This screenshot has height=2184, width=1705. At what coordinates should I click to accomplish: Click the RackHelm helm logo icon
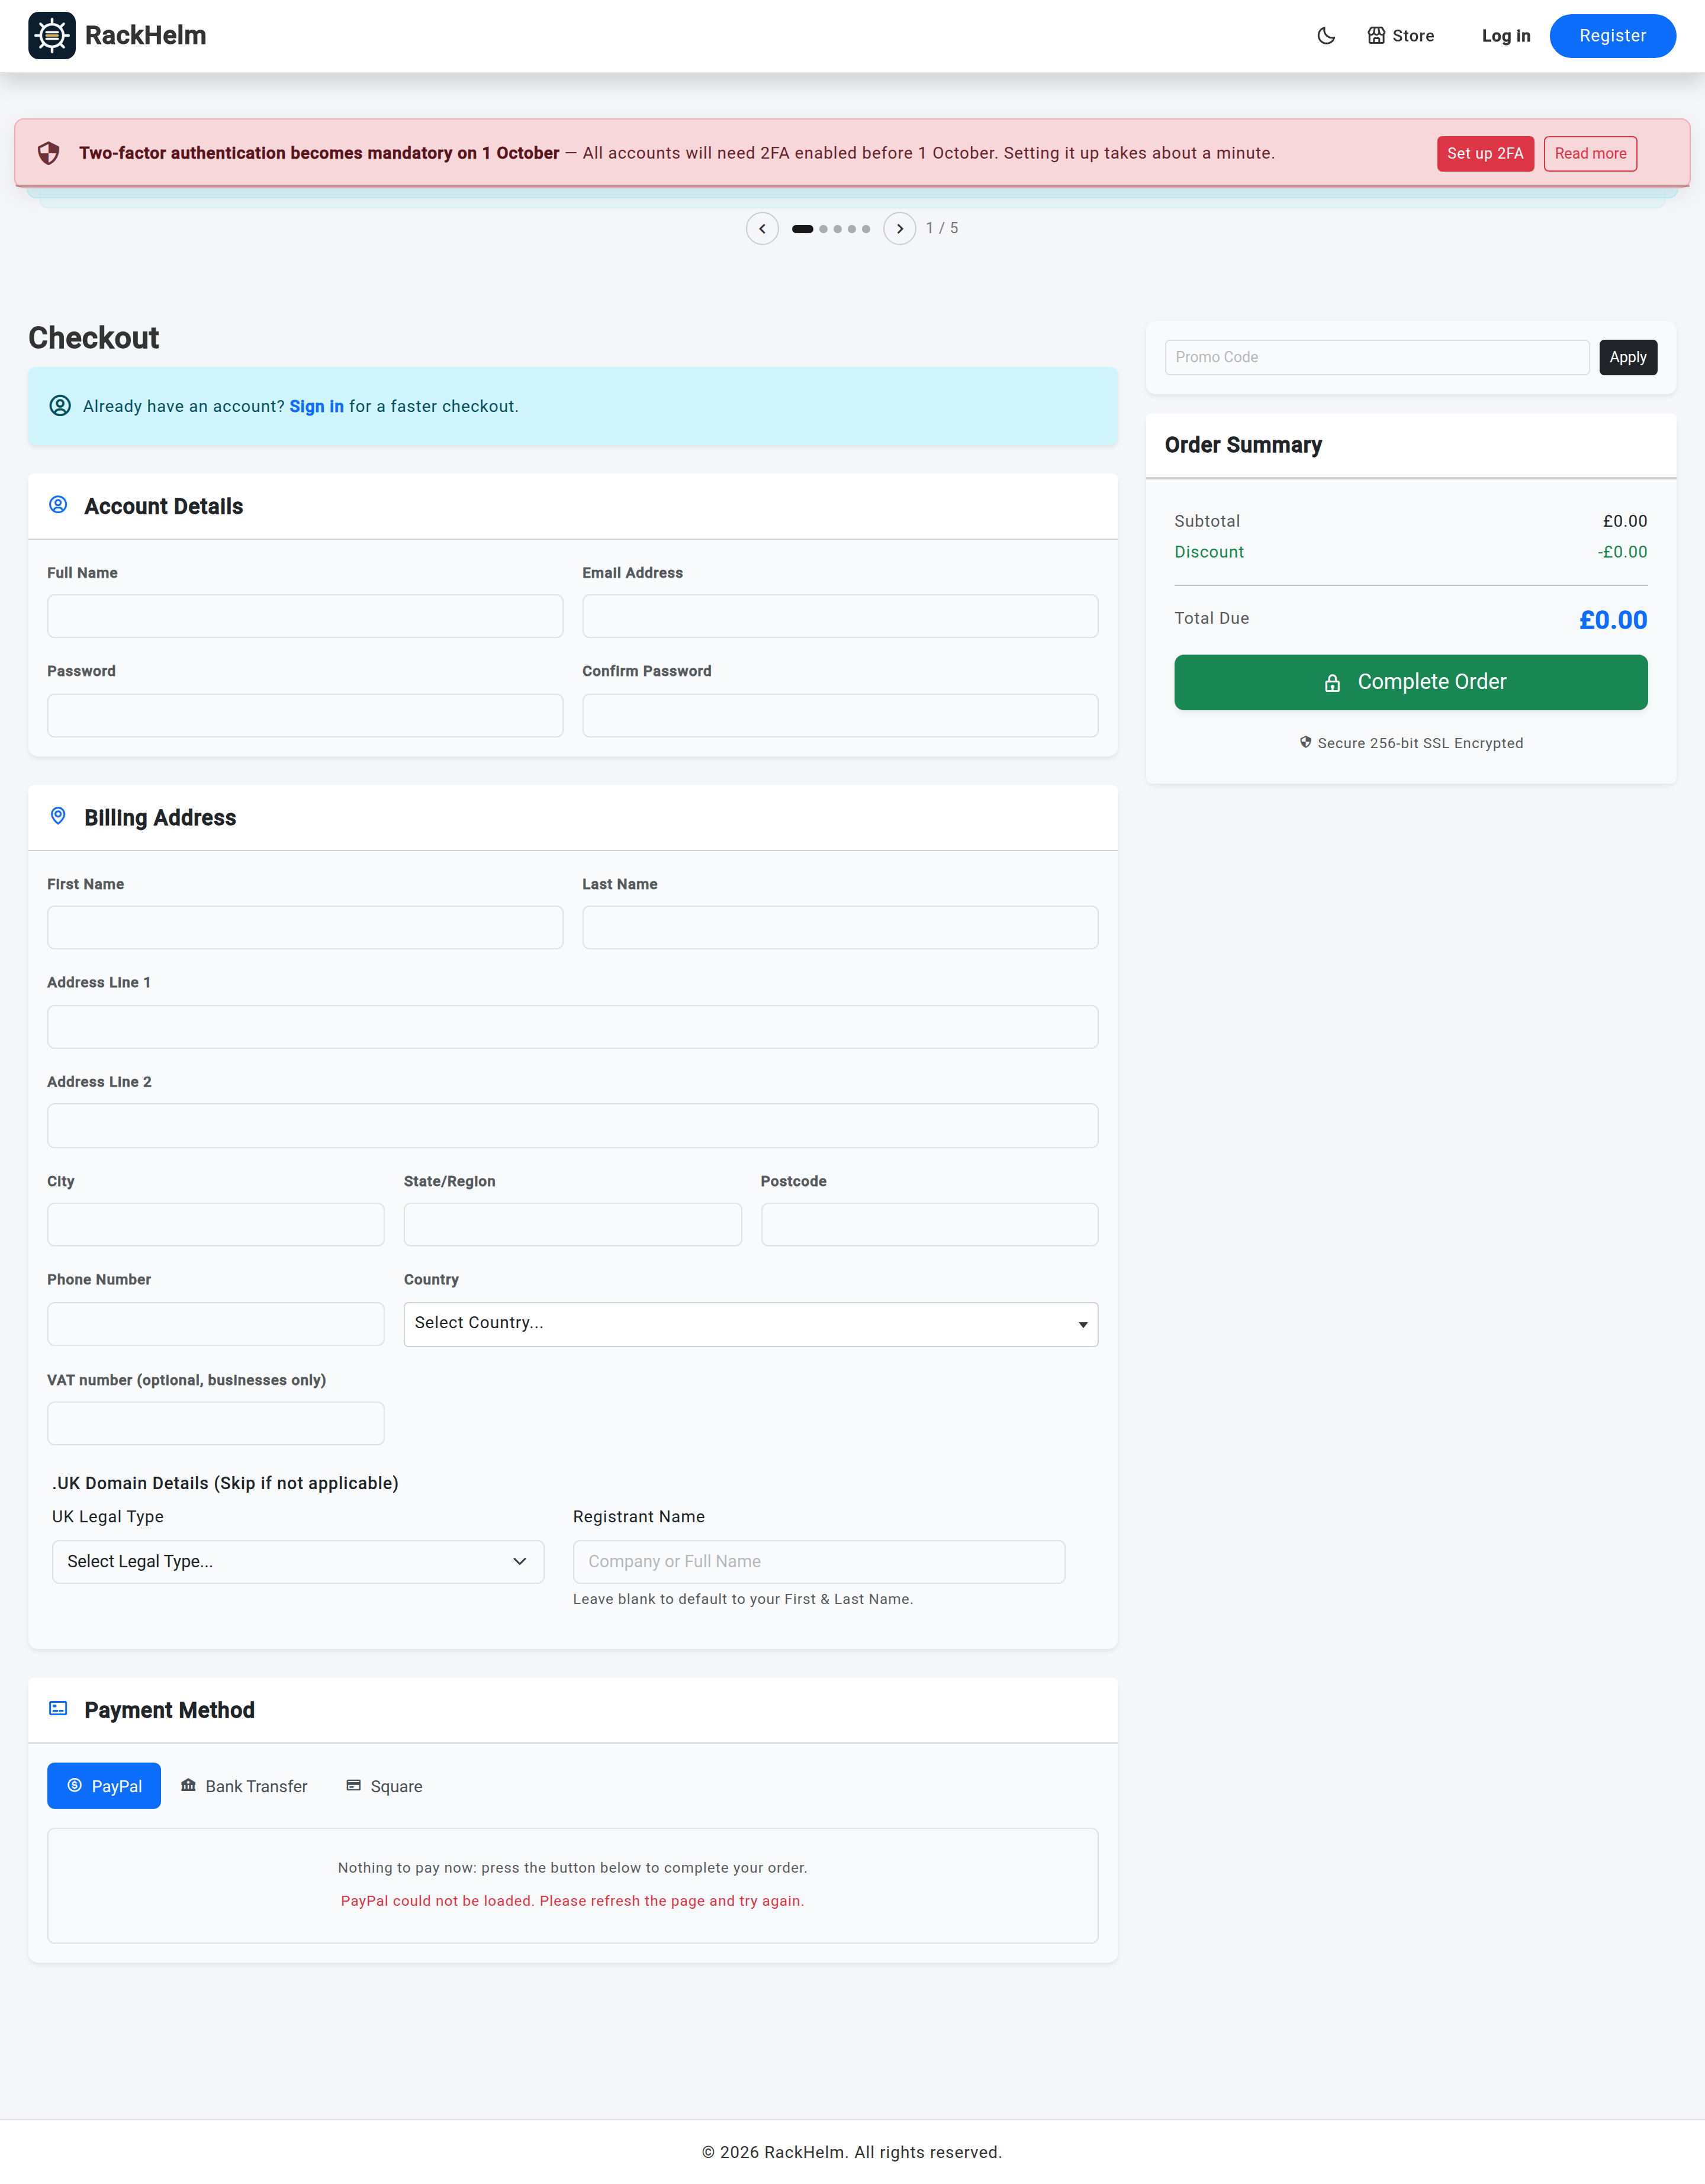52,36
